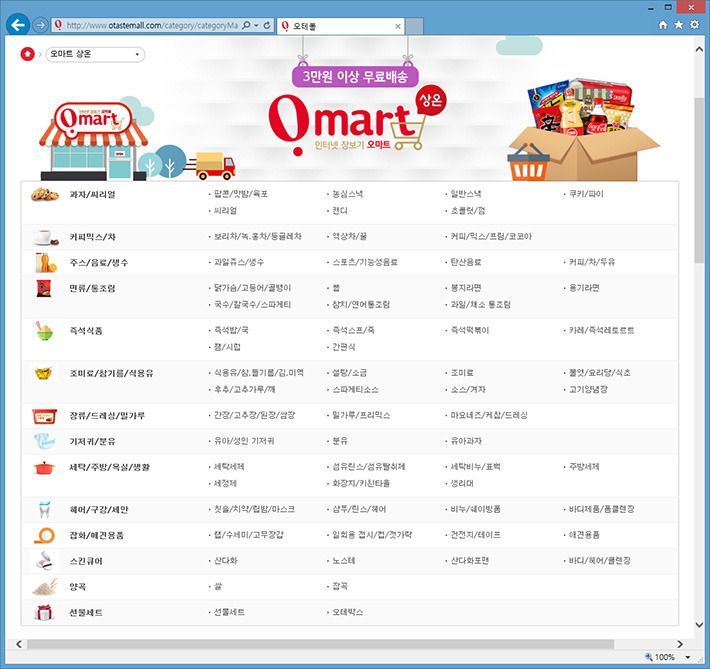Image resolution: width=710 pixels, height=669 pixels.
Task: Click the cookie icon for 과자/씨리얼
Action: click(x=44, y=194)
